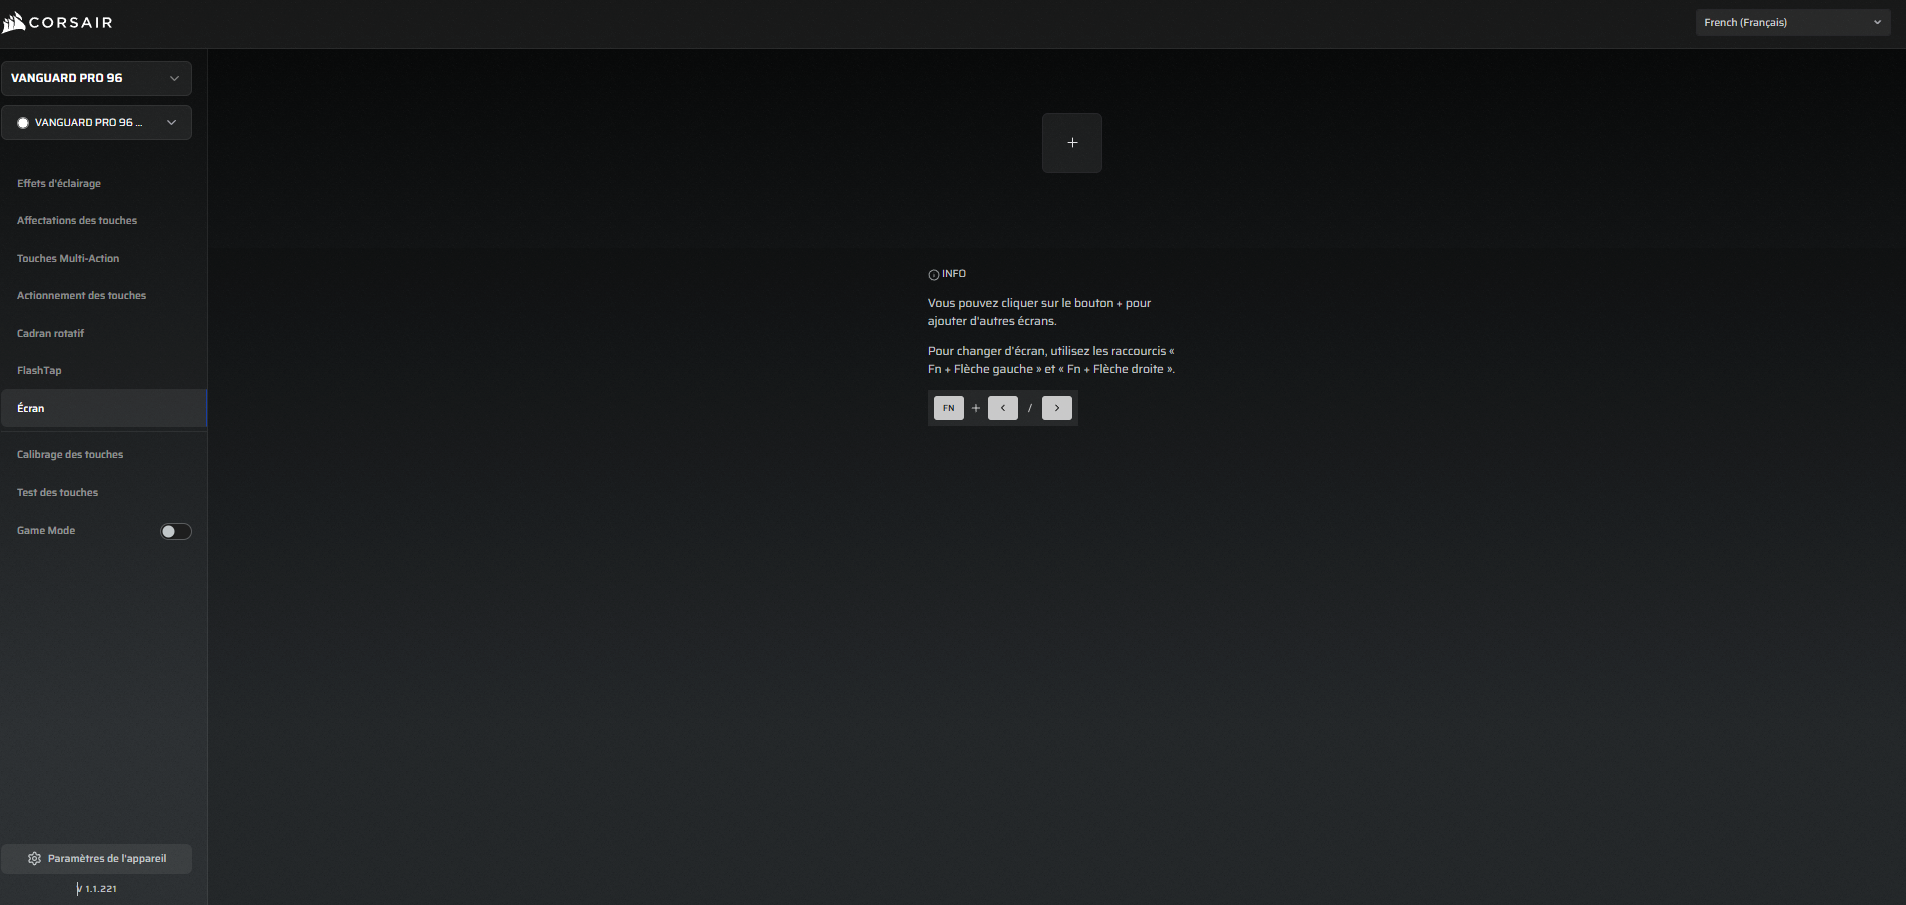Toggle the Game Mode switch

[x=175, y=531]
